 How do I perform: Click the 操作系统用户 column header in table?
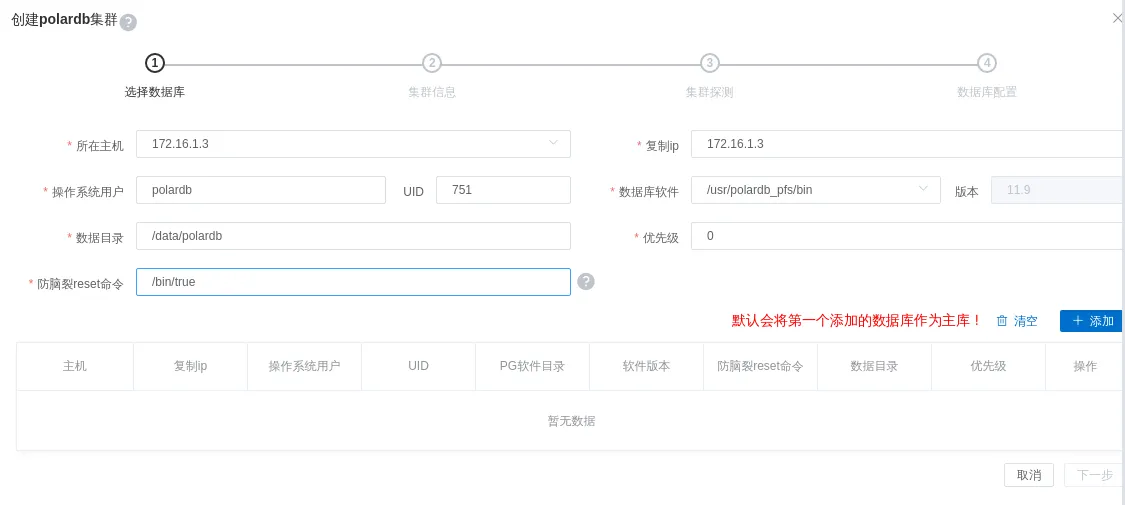[304, 366]
